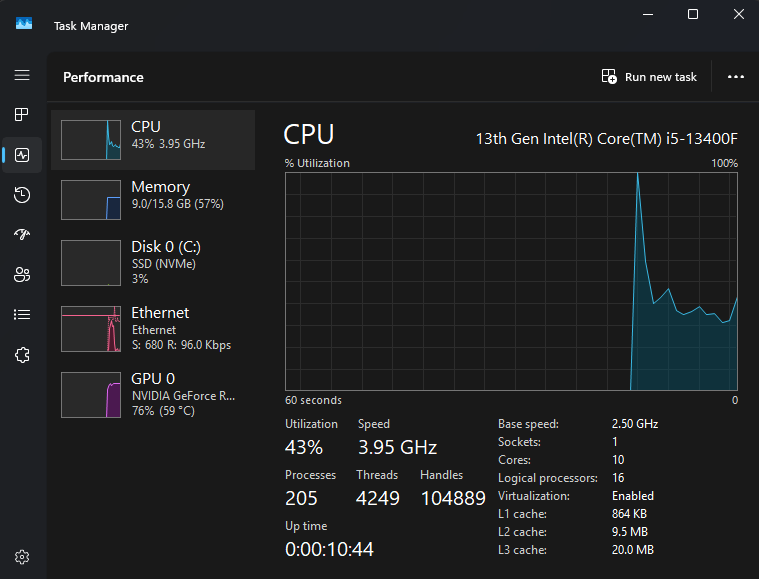Expand the hamburger navigation menu

[x=22, y=75]
